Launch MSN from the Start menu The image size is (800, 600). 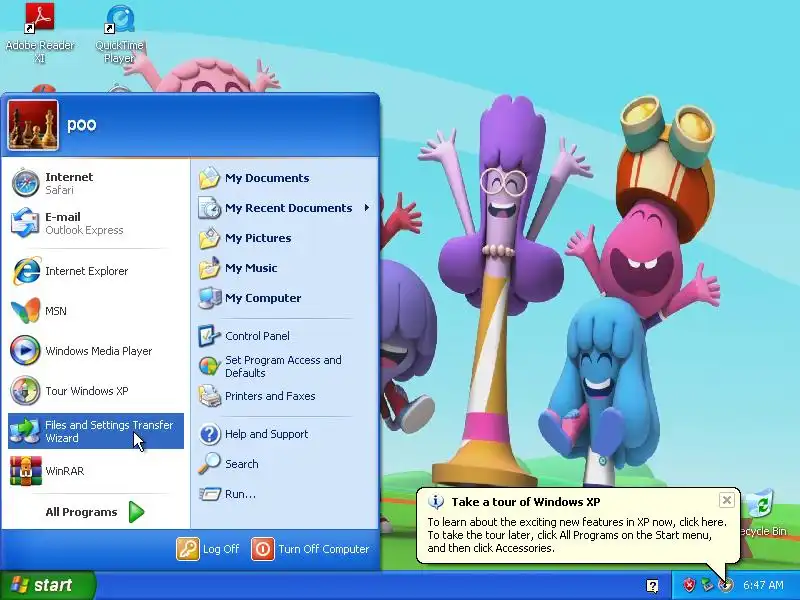pos(96,311)
